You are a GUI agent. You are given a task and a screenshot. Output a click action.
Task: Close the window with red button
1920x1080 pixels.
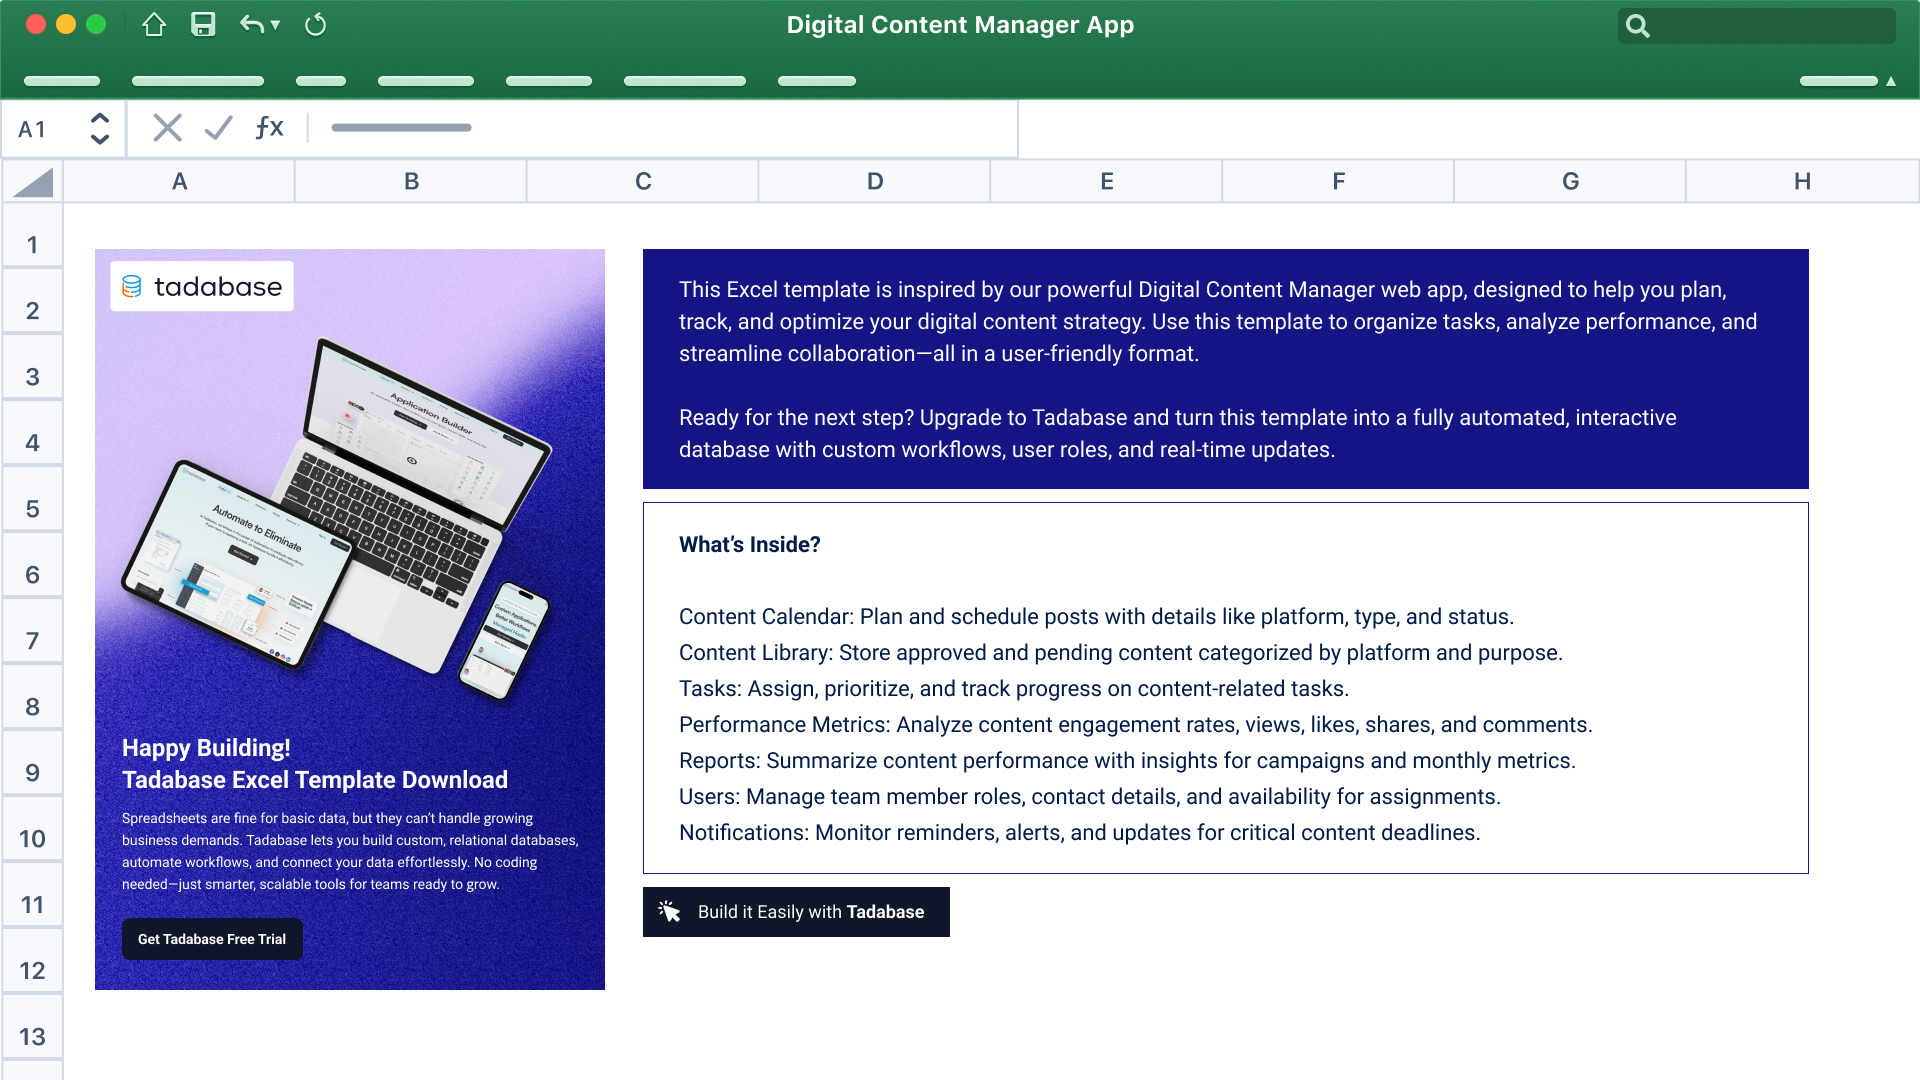[x=36, y=25]
